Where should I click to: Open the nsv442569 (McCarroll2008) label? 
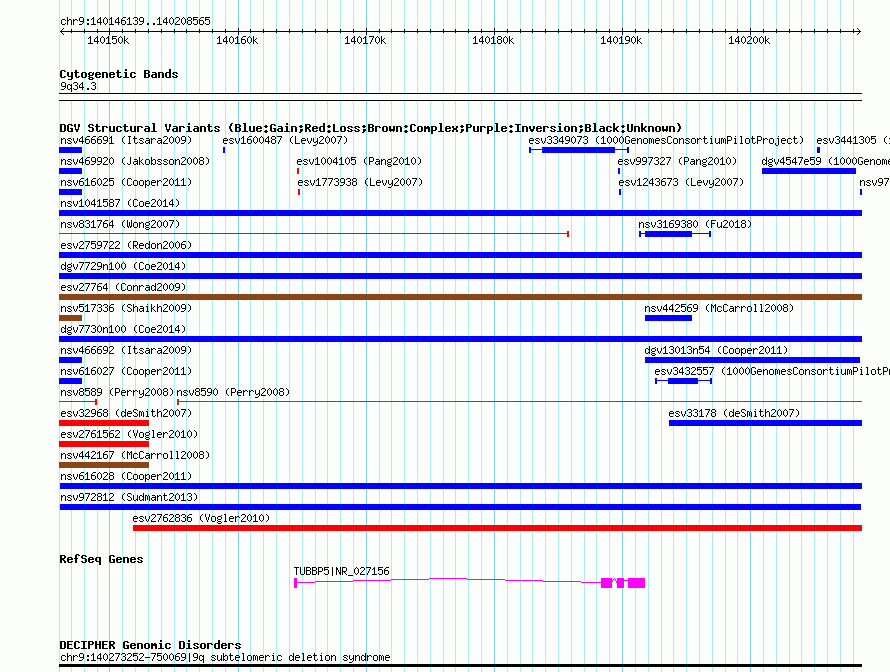tap(719, 308)
